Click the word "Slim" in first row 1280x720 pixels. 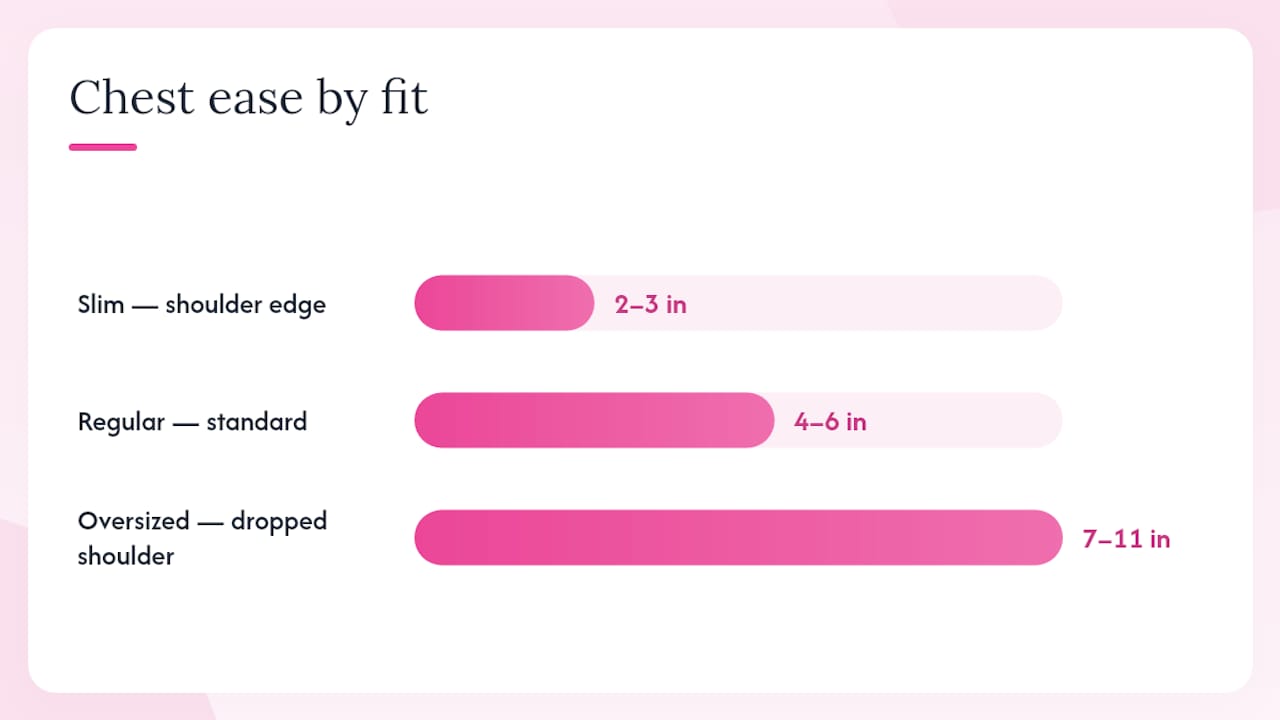(x=101, y=304)
